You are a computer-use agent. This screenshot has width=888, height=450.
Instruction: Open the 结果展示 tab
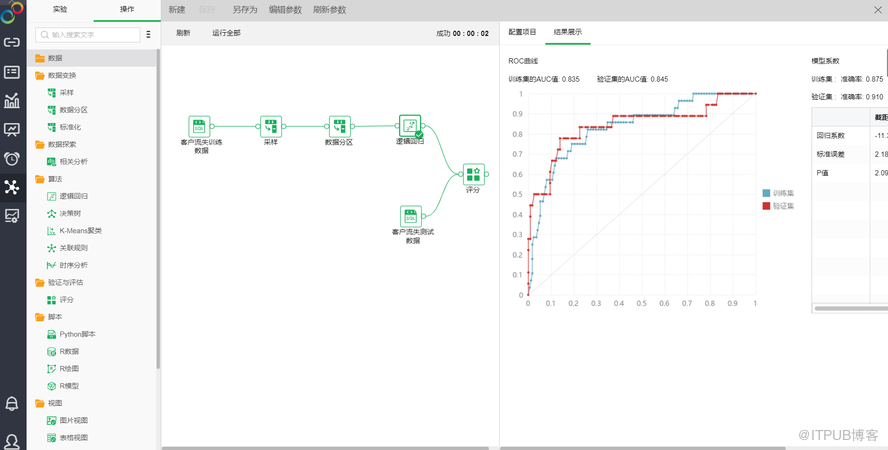568,32
